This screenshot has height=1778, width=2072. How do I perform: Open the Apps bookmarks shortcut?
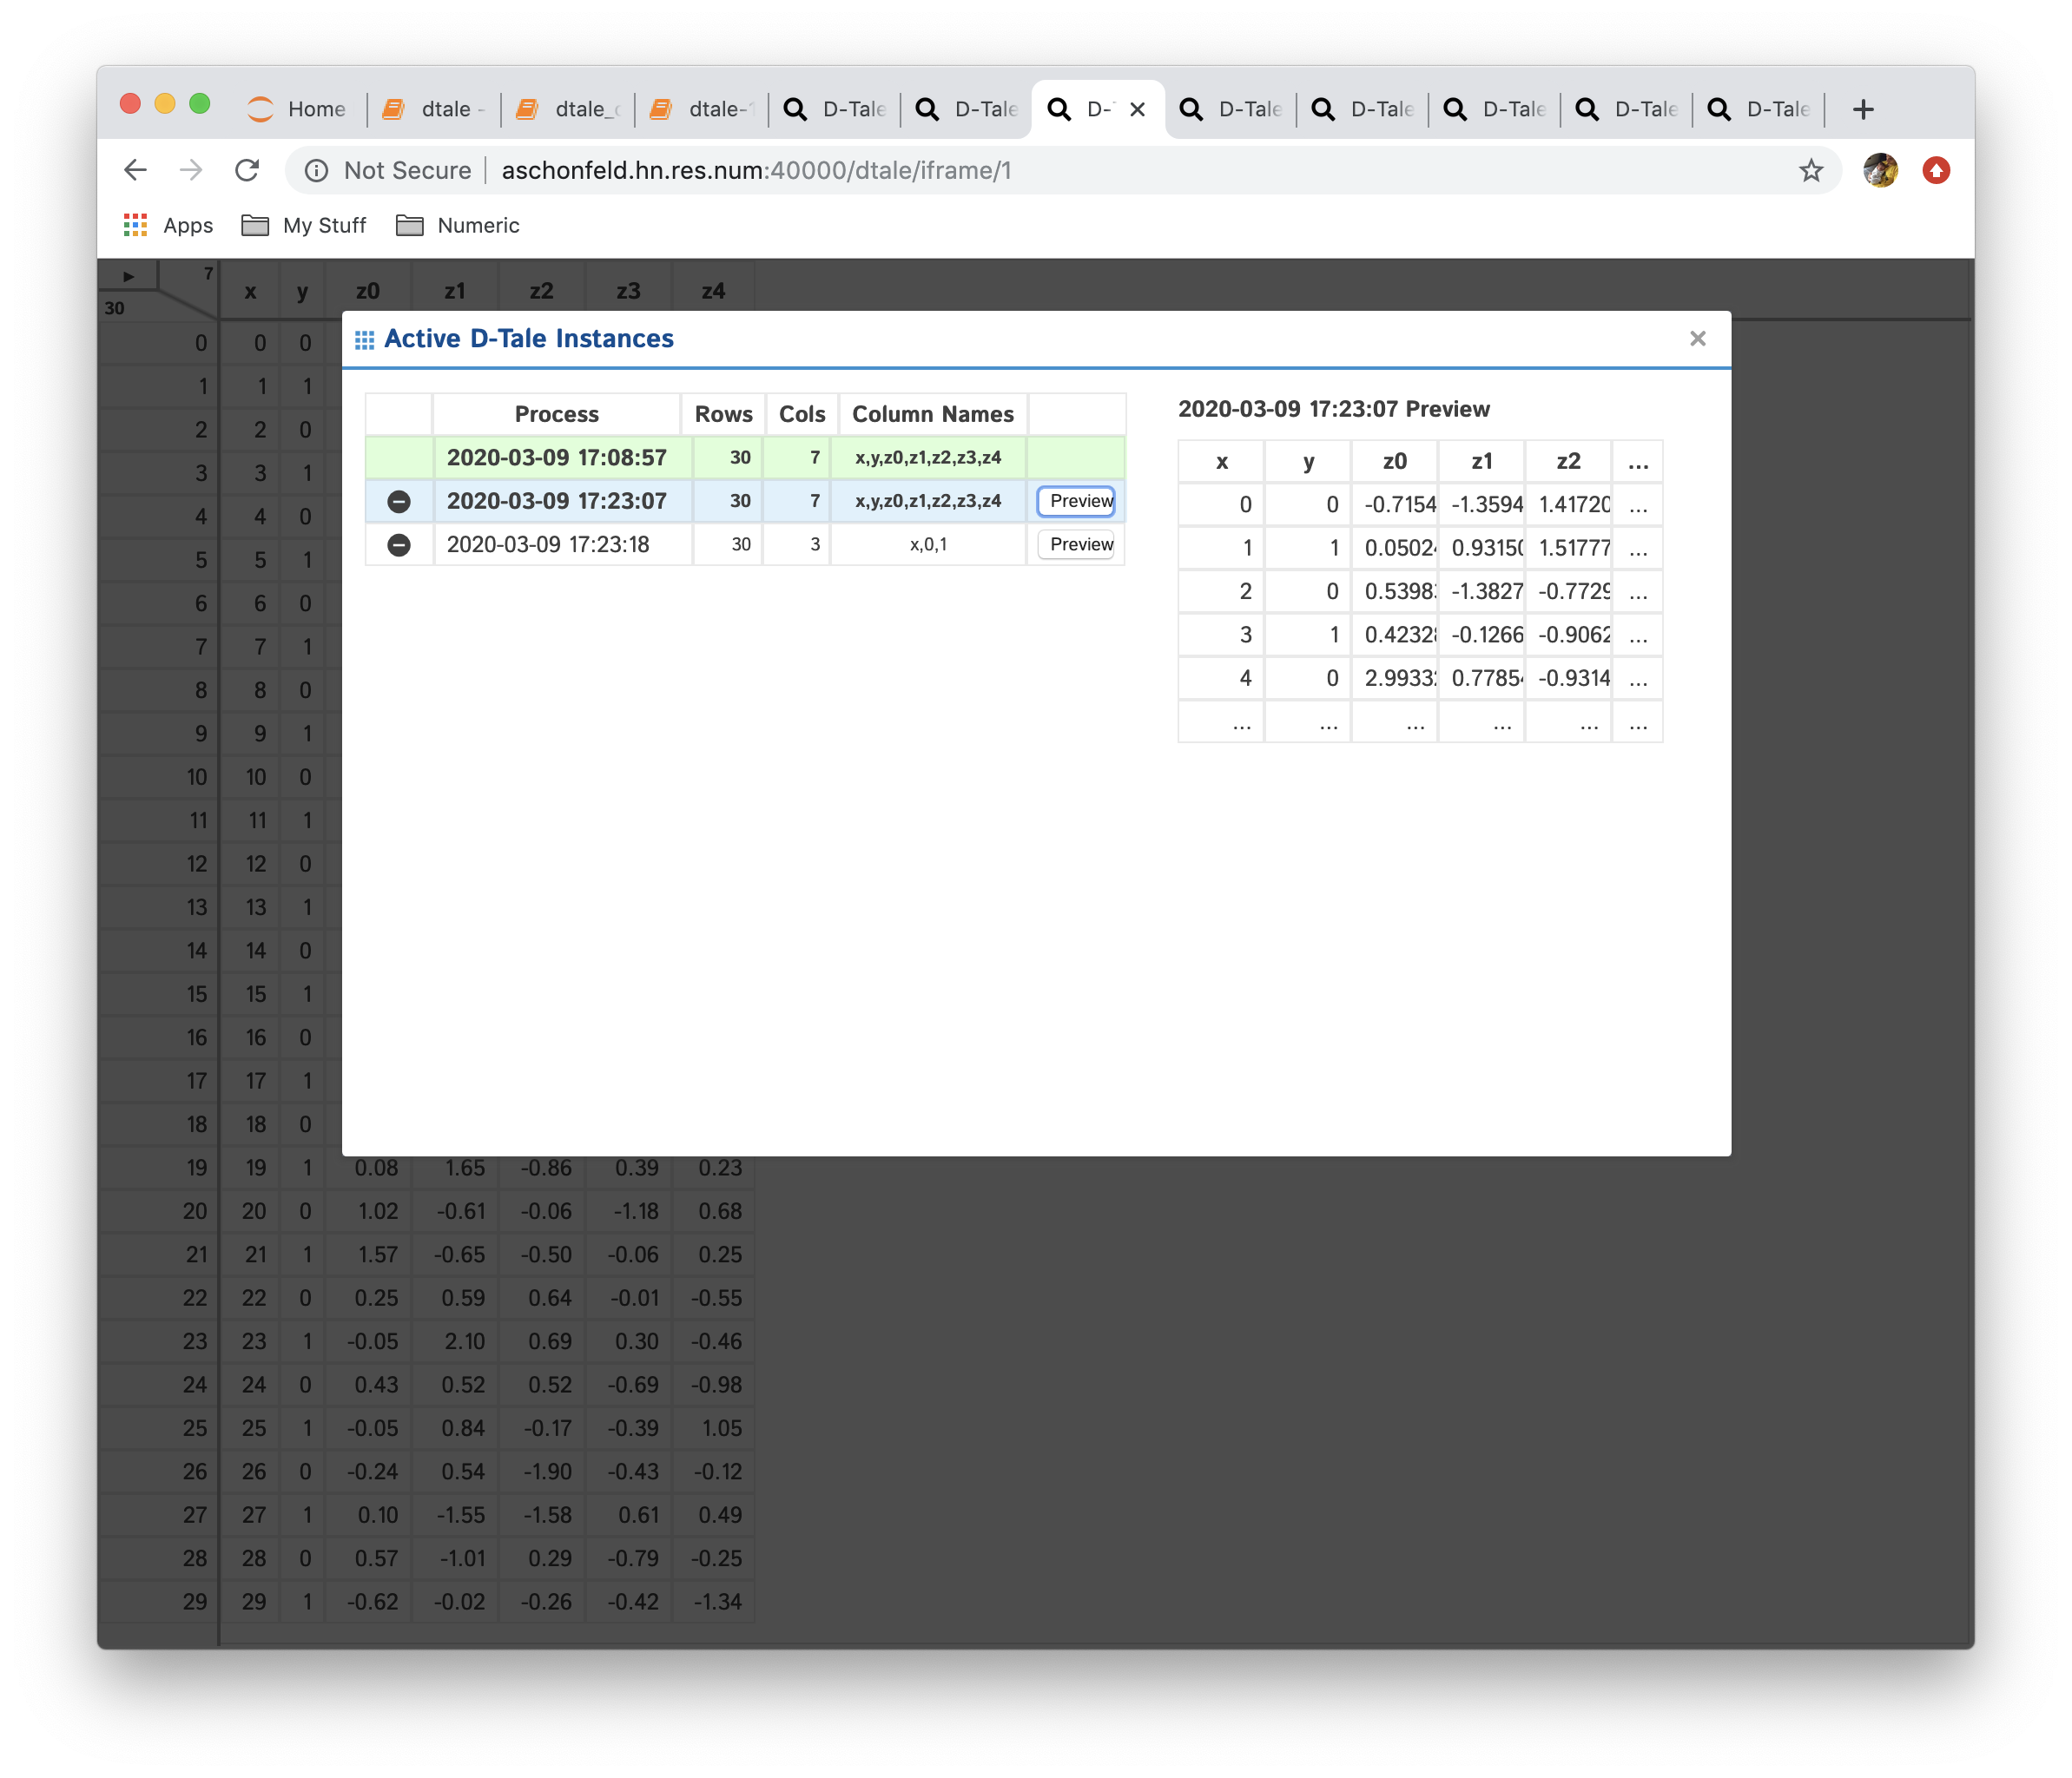[168, 226]
